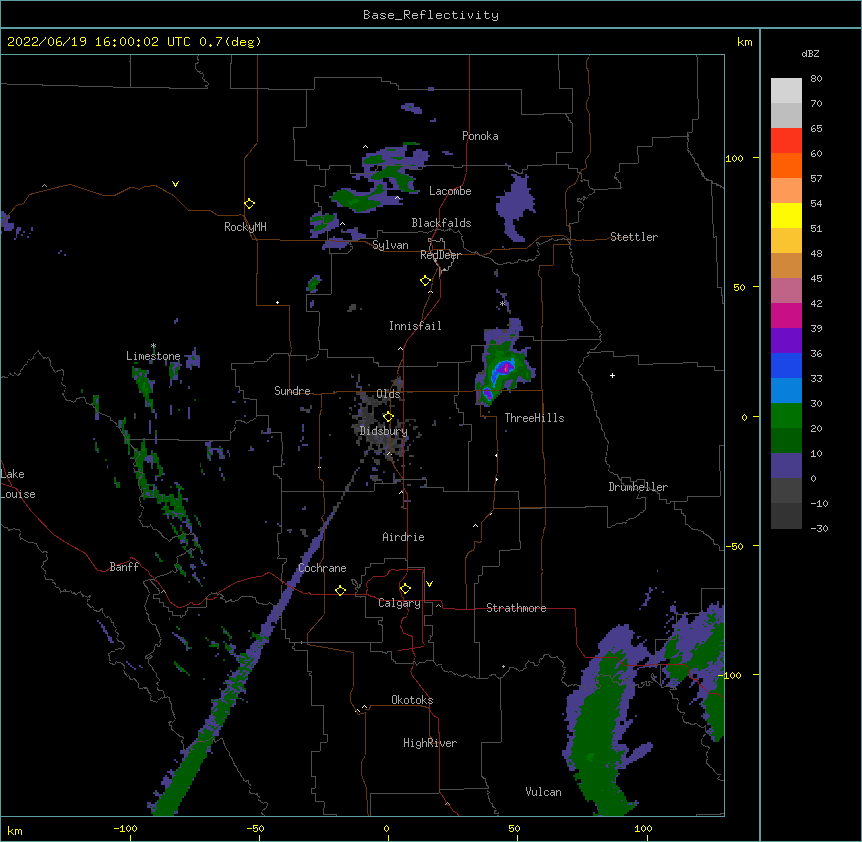Click the yellow diamond marker under Cochrane

tap(340, 590)
